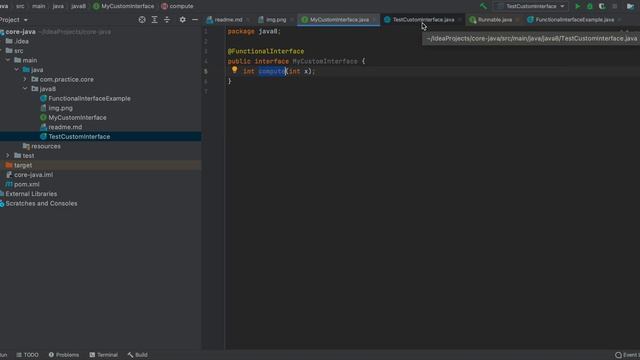Click the compute method breadcrumb
Screen dimensions: 640x360
[x=177, y=6]
